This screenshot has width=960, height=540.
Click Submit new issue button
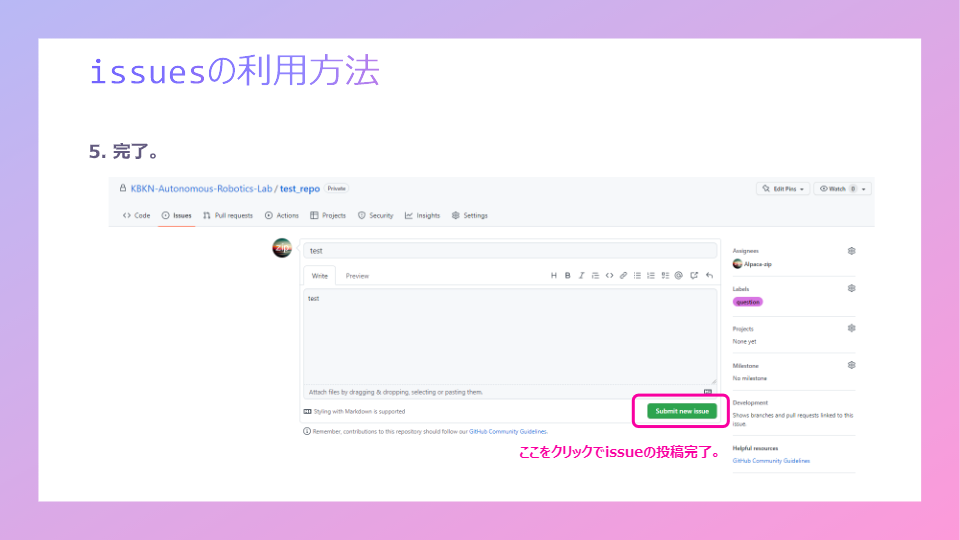[681, 411]
